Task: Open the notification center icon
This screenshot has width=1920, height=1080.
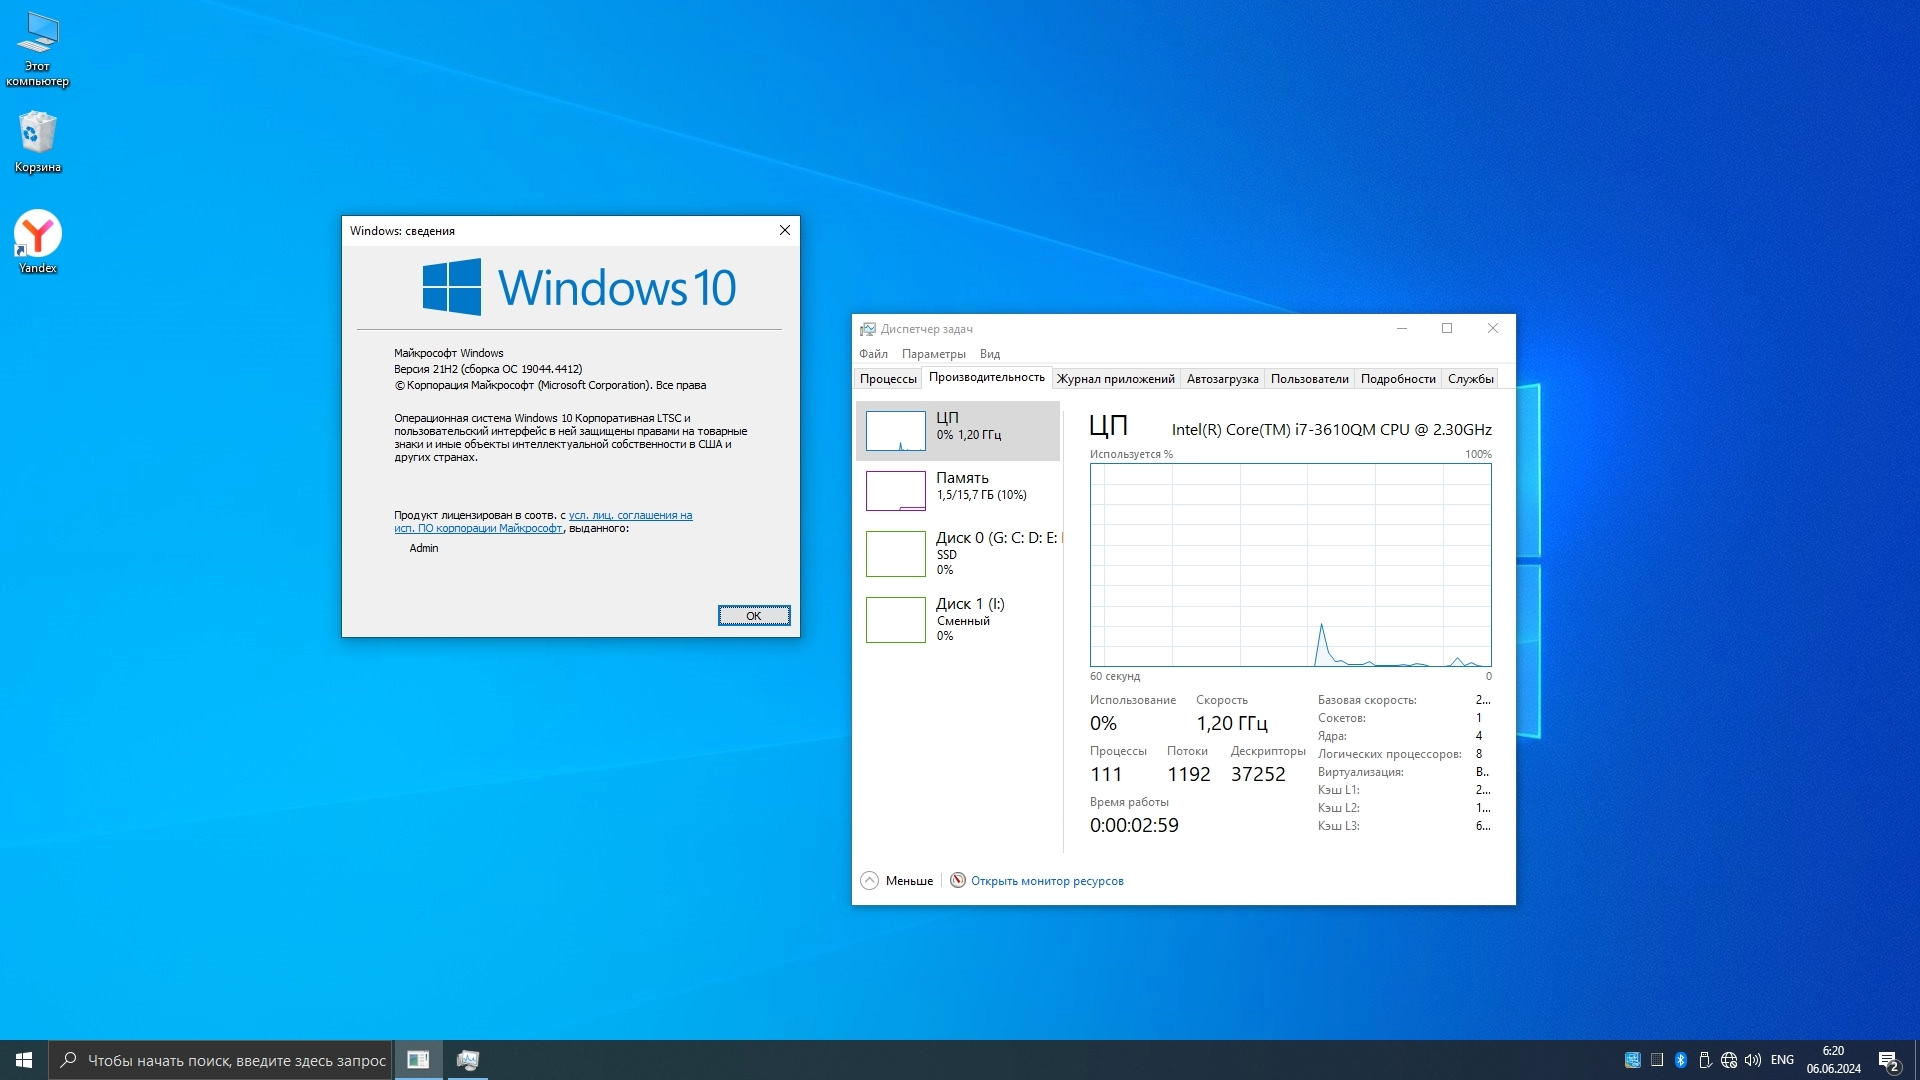Action: click(1888, 1060)
